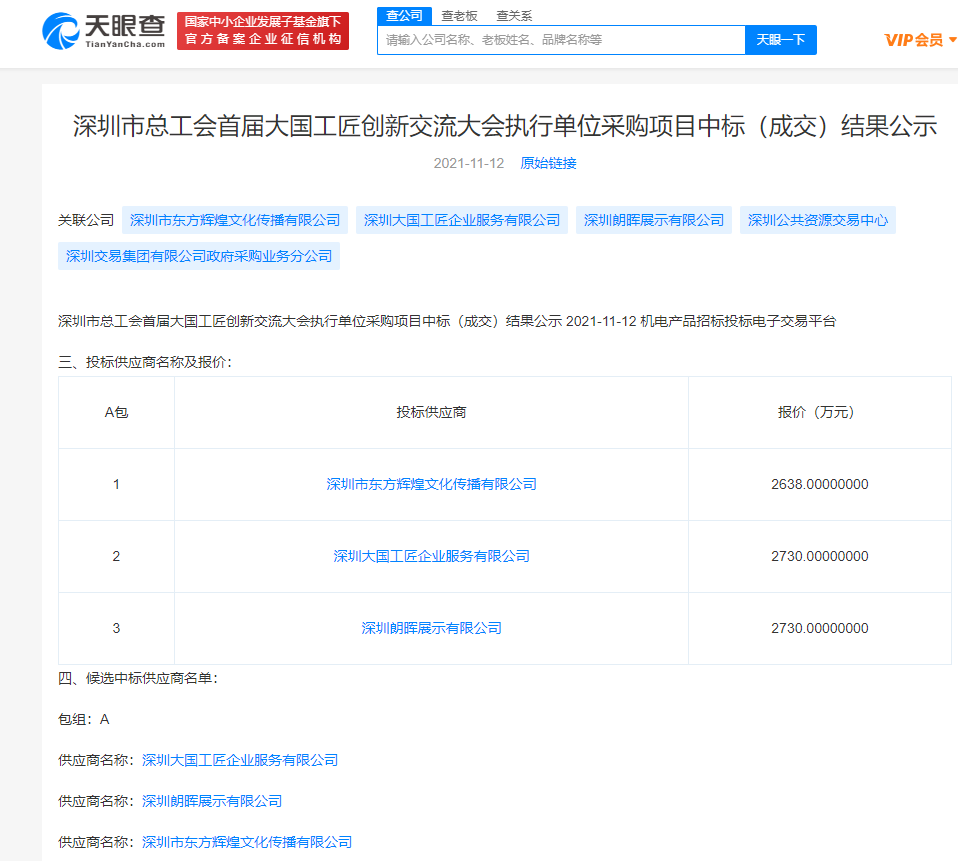Click the 深圳交易集团有限公司政府采购业务分公司 tag
The image size is (958, 861).
coord(199,256)
